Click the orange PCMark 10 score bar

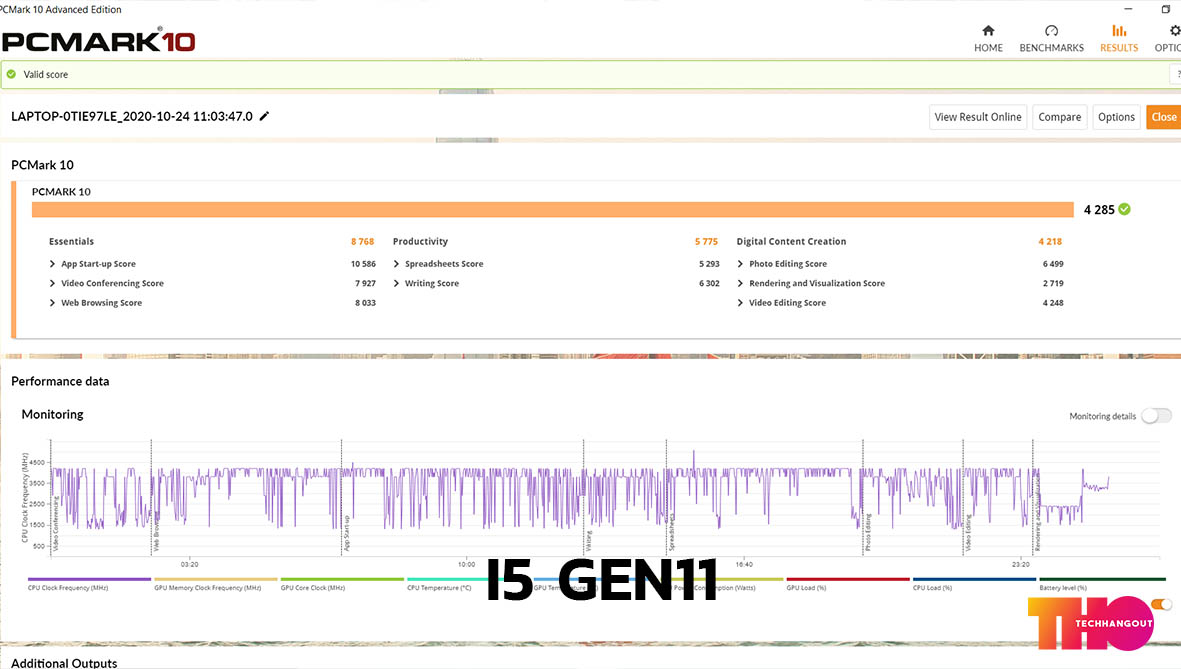tap(552, 209)
